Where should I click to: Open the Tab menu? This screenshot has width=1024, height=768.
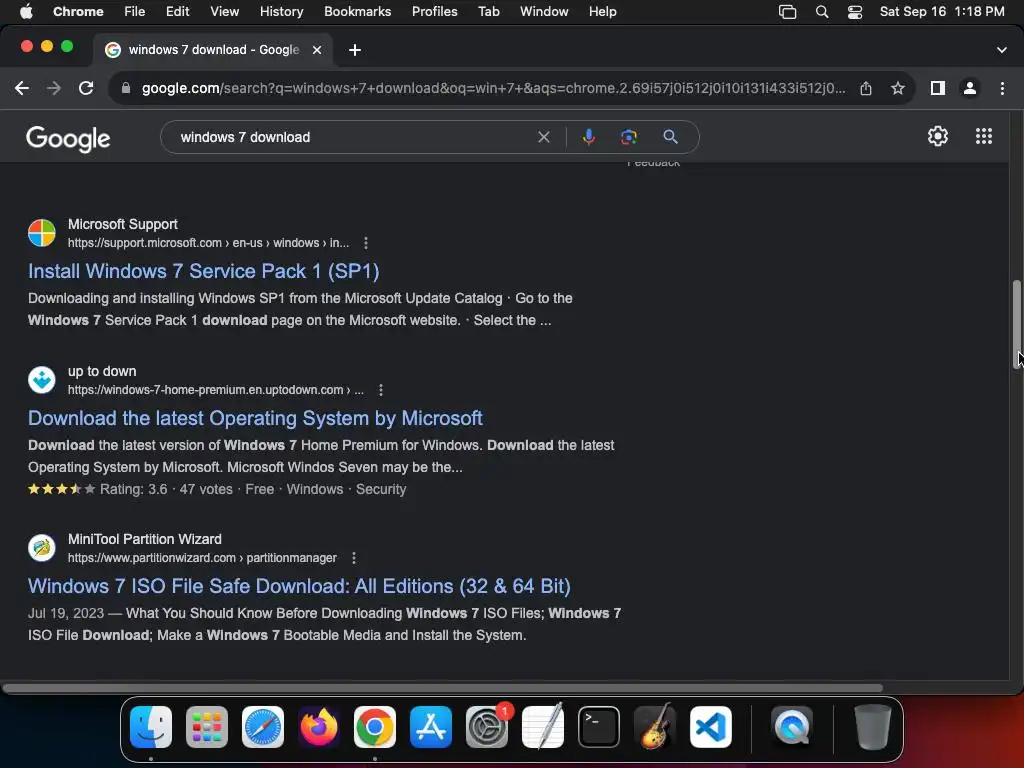point(488,12)
